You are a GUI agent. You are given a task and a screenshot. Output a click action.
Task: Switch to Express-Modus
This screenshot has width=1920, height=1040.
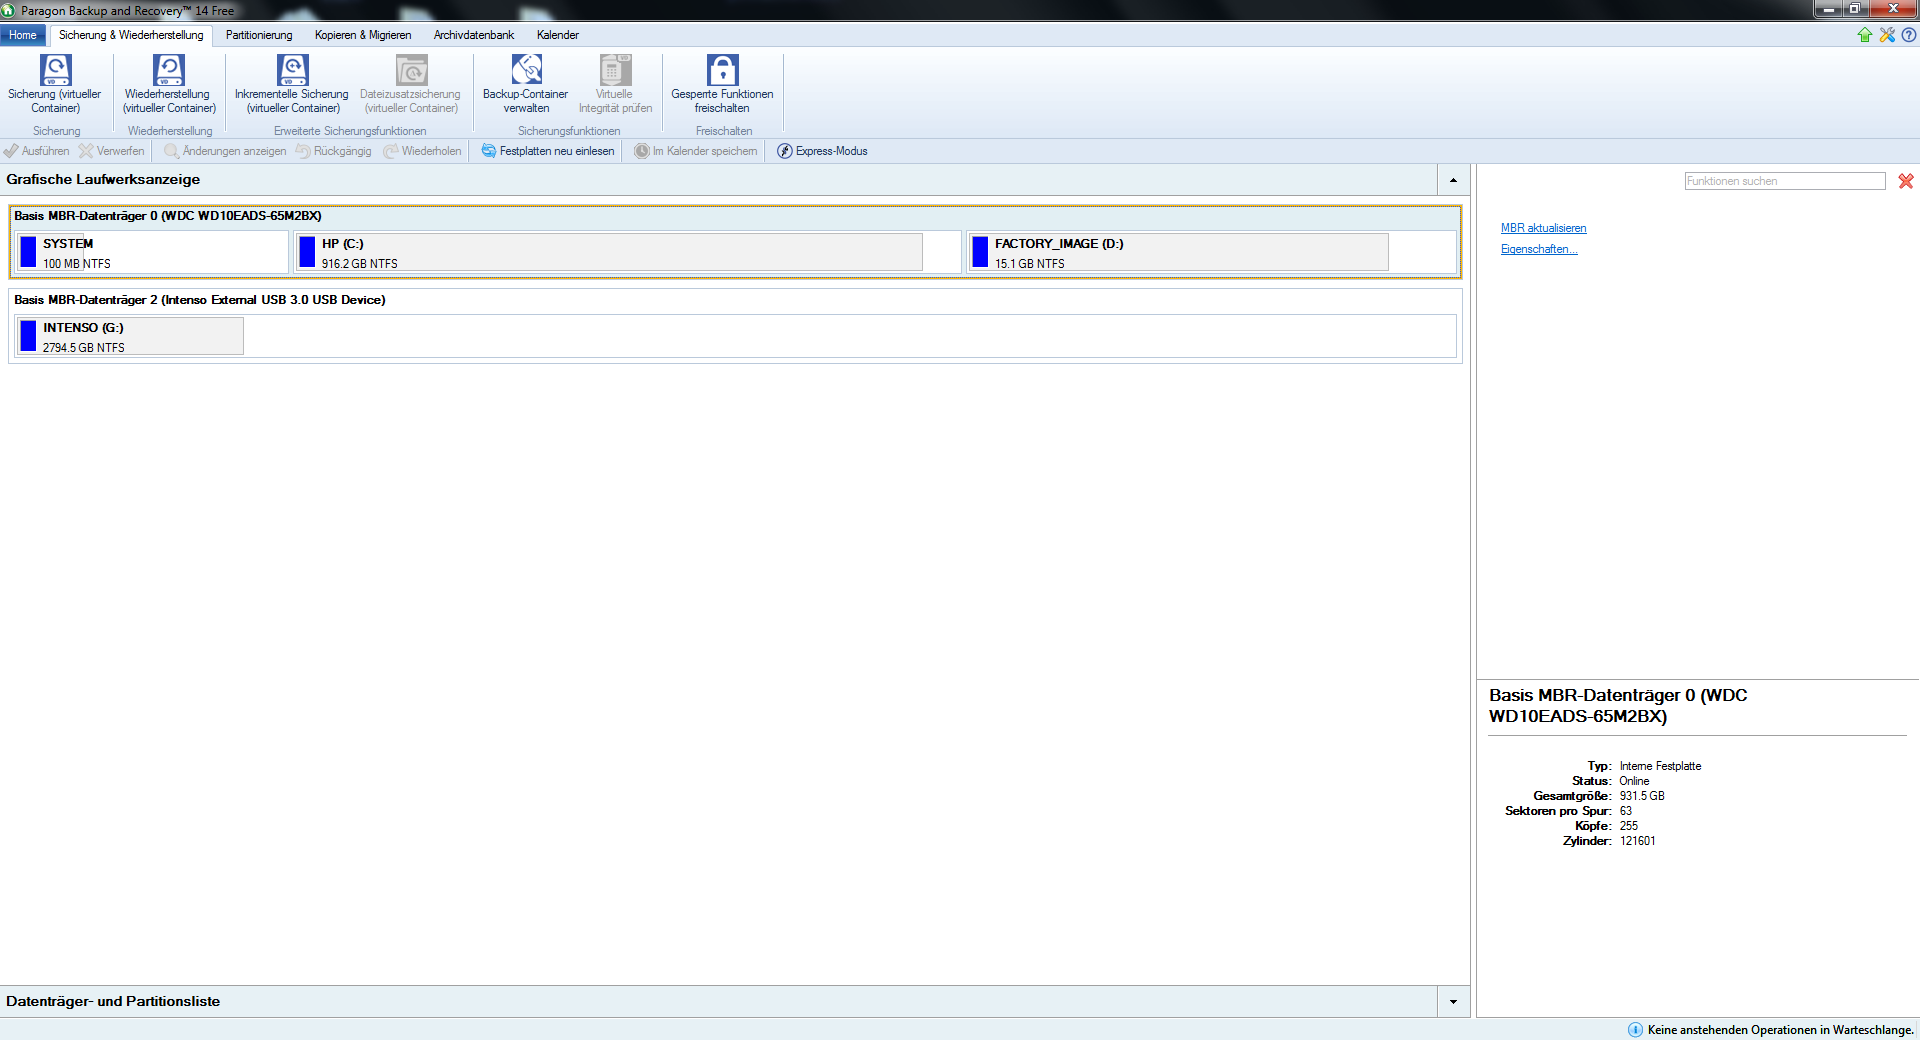[x=822, y=151]
